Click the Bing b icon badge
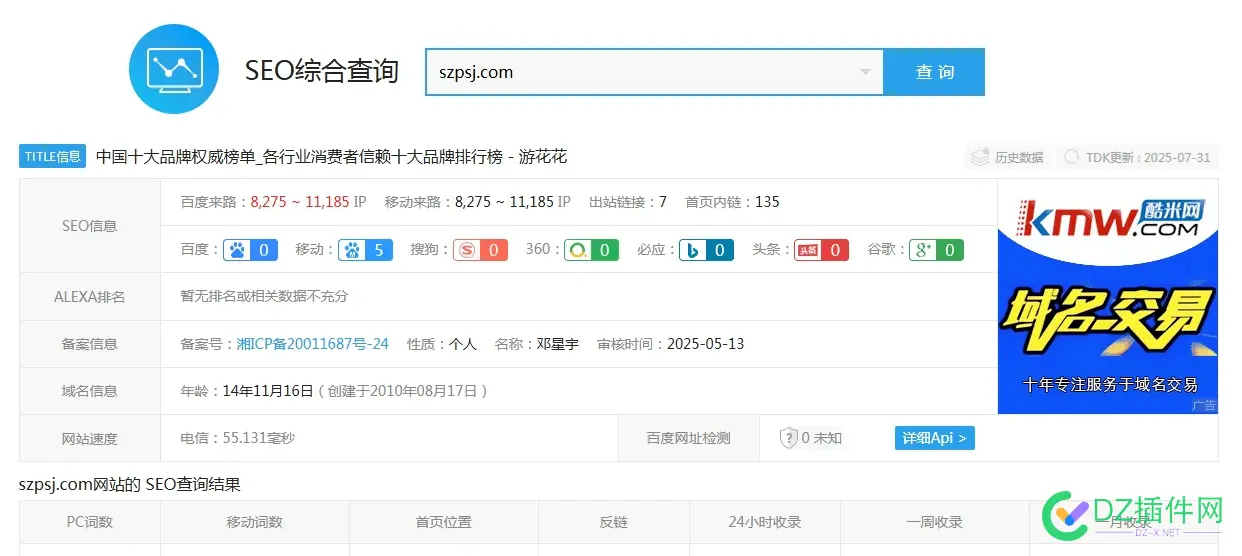The height and width of the screenshot is (556, 1242). (x=706, y=250)
